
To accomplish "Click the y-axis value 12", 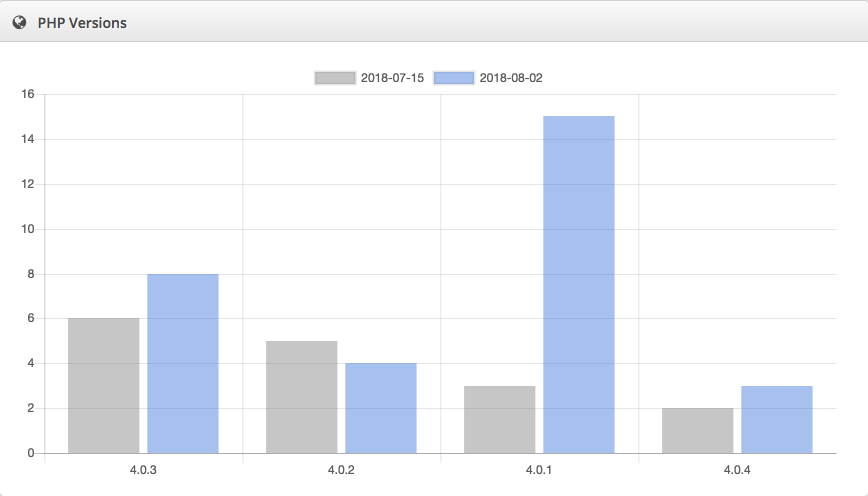I will [x=28, y=184].
